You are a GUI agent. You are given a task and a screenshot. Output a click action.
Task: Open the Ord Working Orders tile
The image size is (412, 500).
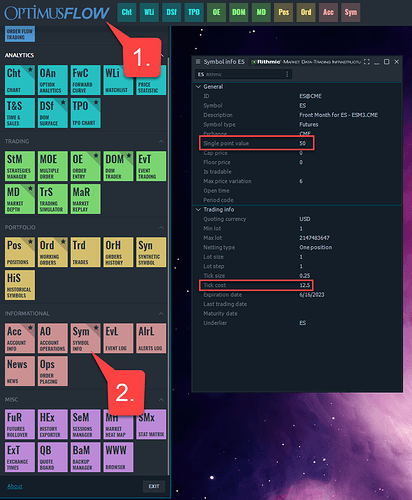(x=53, y=252)
